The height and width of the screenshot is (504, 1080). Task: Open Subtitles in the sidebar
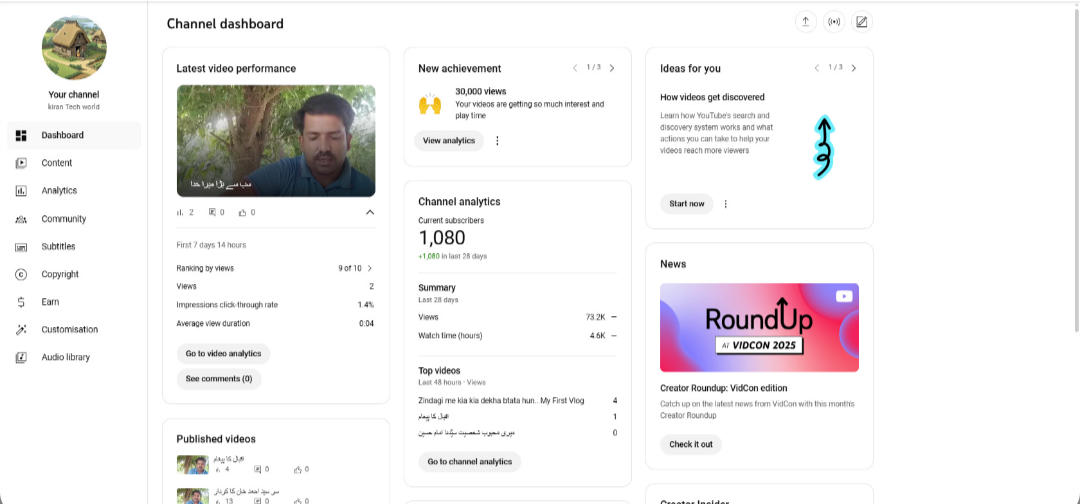pos(74,246)
